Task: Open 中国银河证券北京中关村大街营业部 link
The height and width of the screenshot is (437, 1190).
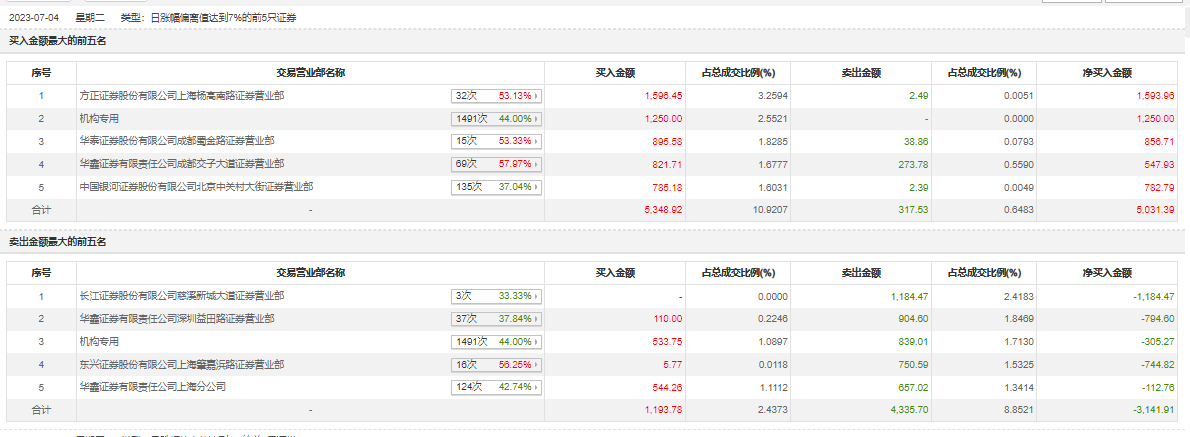Action: (x=196, y=187)
